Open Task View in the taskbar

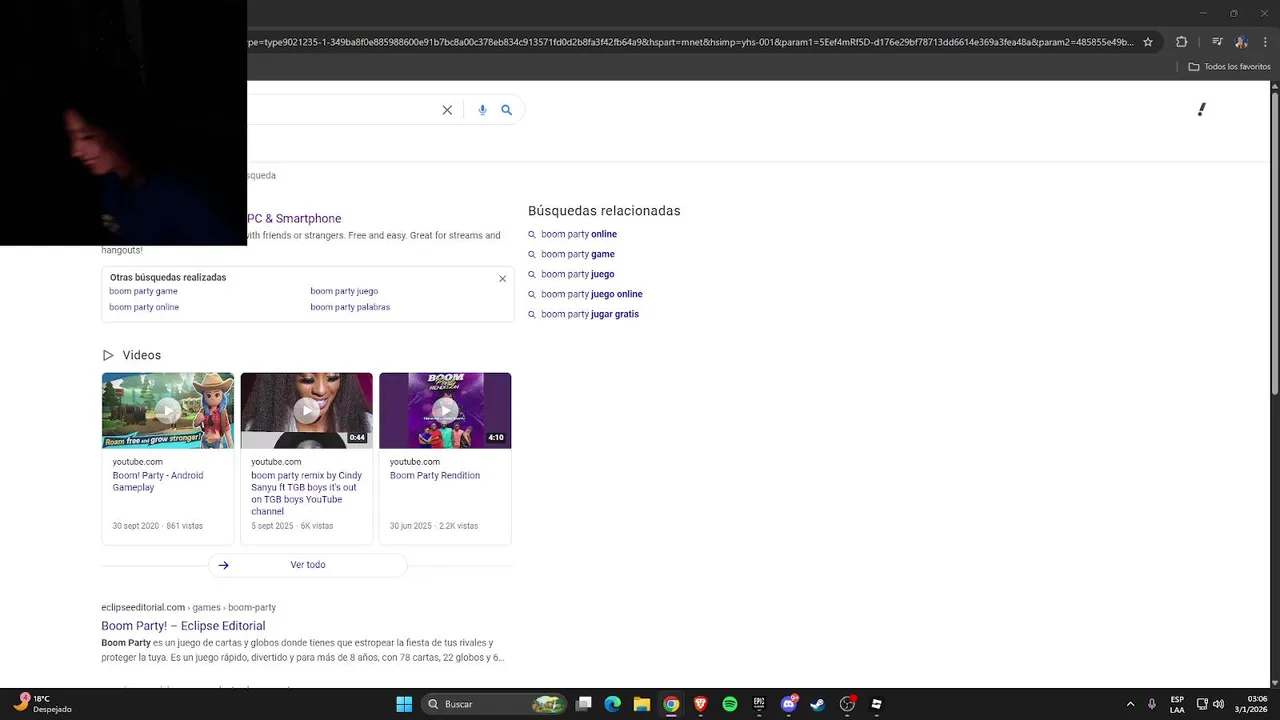[x=584, y=704]
